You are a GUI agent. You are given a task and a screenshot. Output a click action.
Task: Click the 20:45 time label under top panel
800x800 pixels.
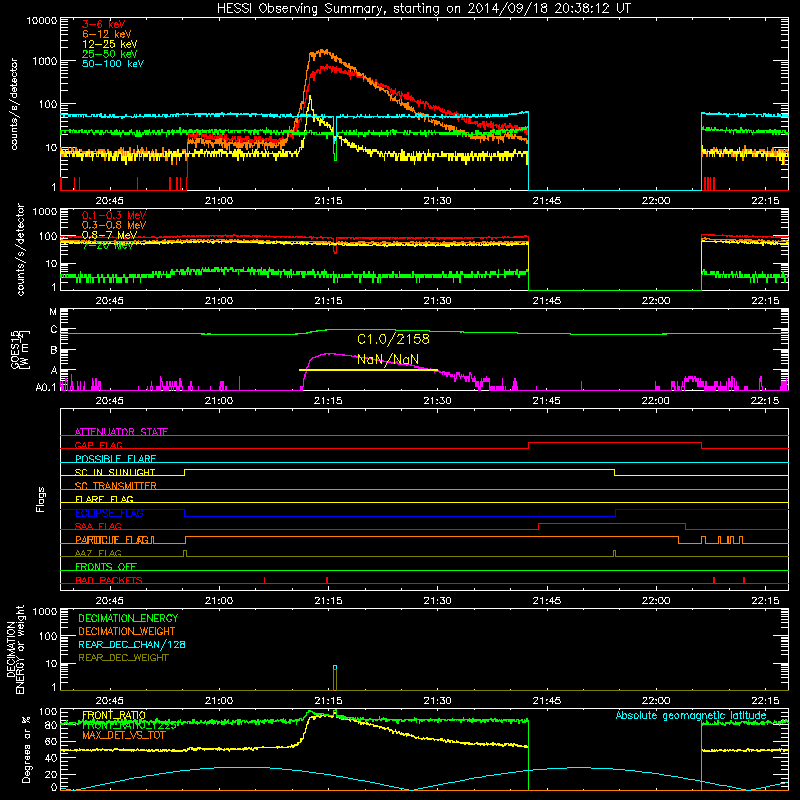click(109, 201)
